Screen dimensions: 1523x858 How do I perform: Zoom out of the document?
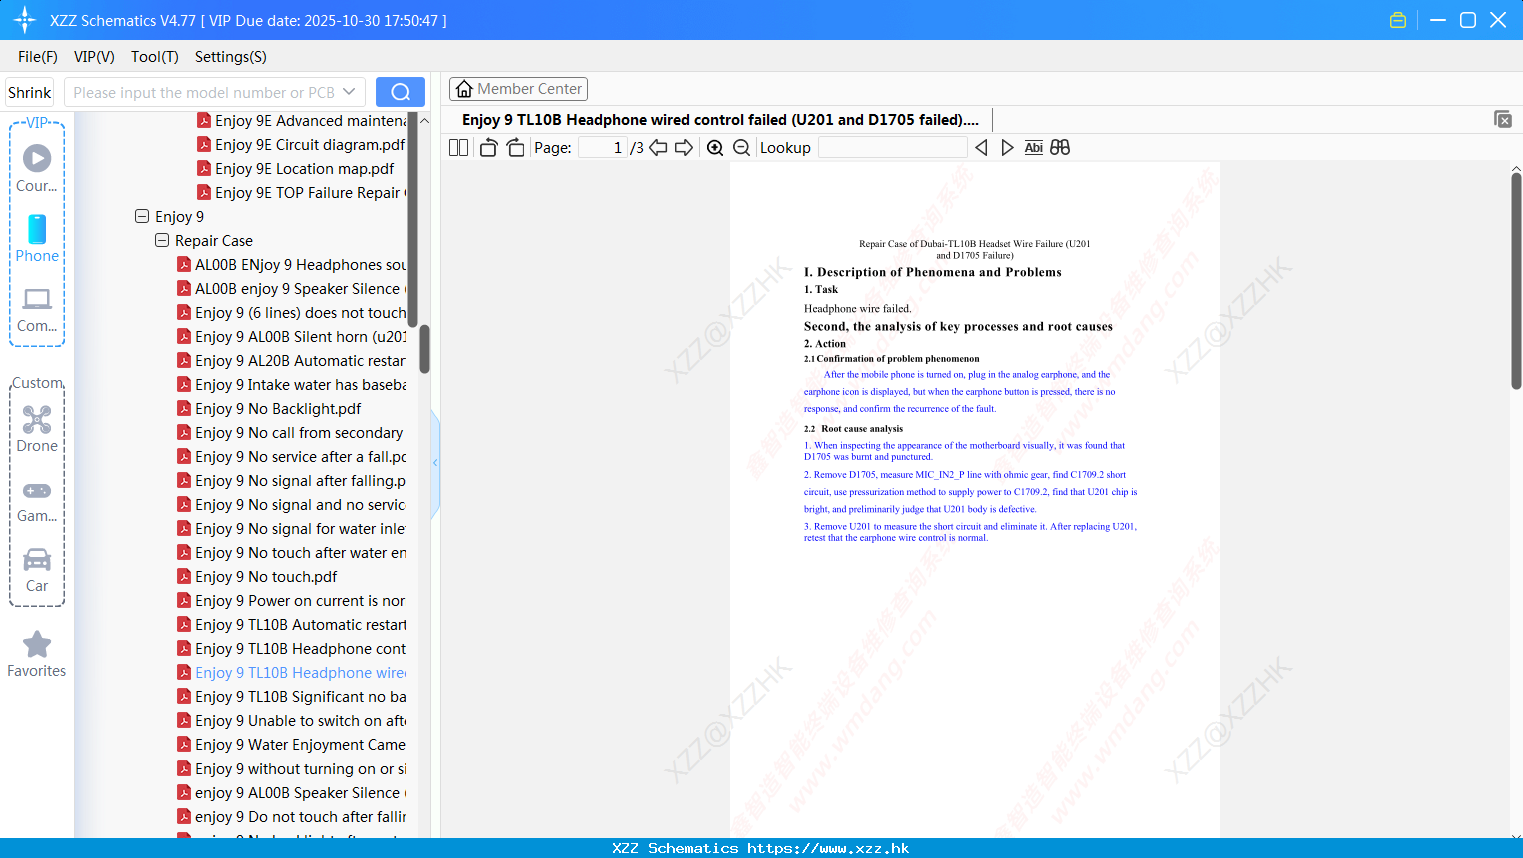(741, 147)
